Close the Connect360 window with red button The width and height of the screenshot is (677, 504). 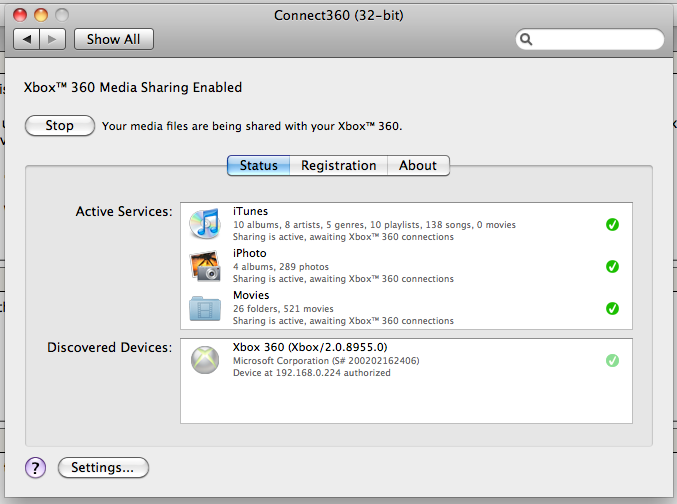click(20, 15)
